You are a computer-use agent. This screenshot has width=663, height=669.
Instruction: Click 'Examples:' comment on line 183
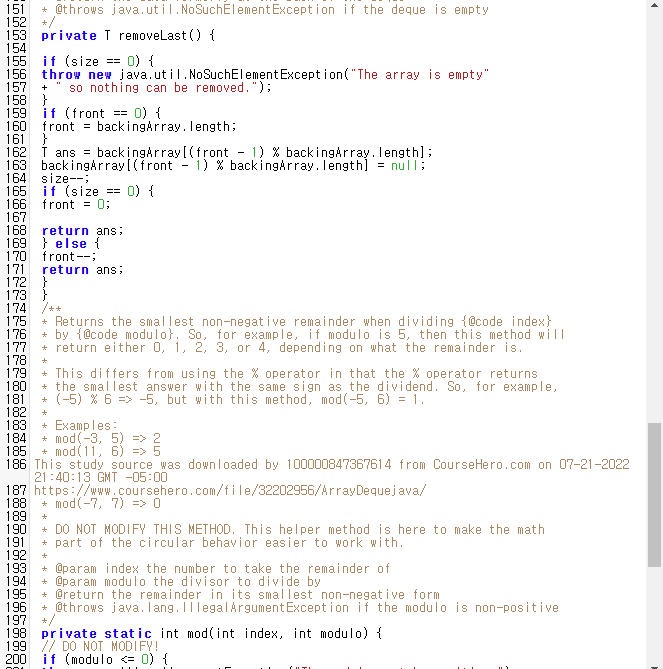(86, 426)
